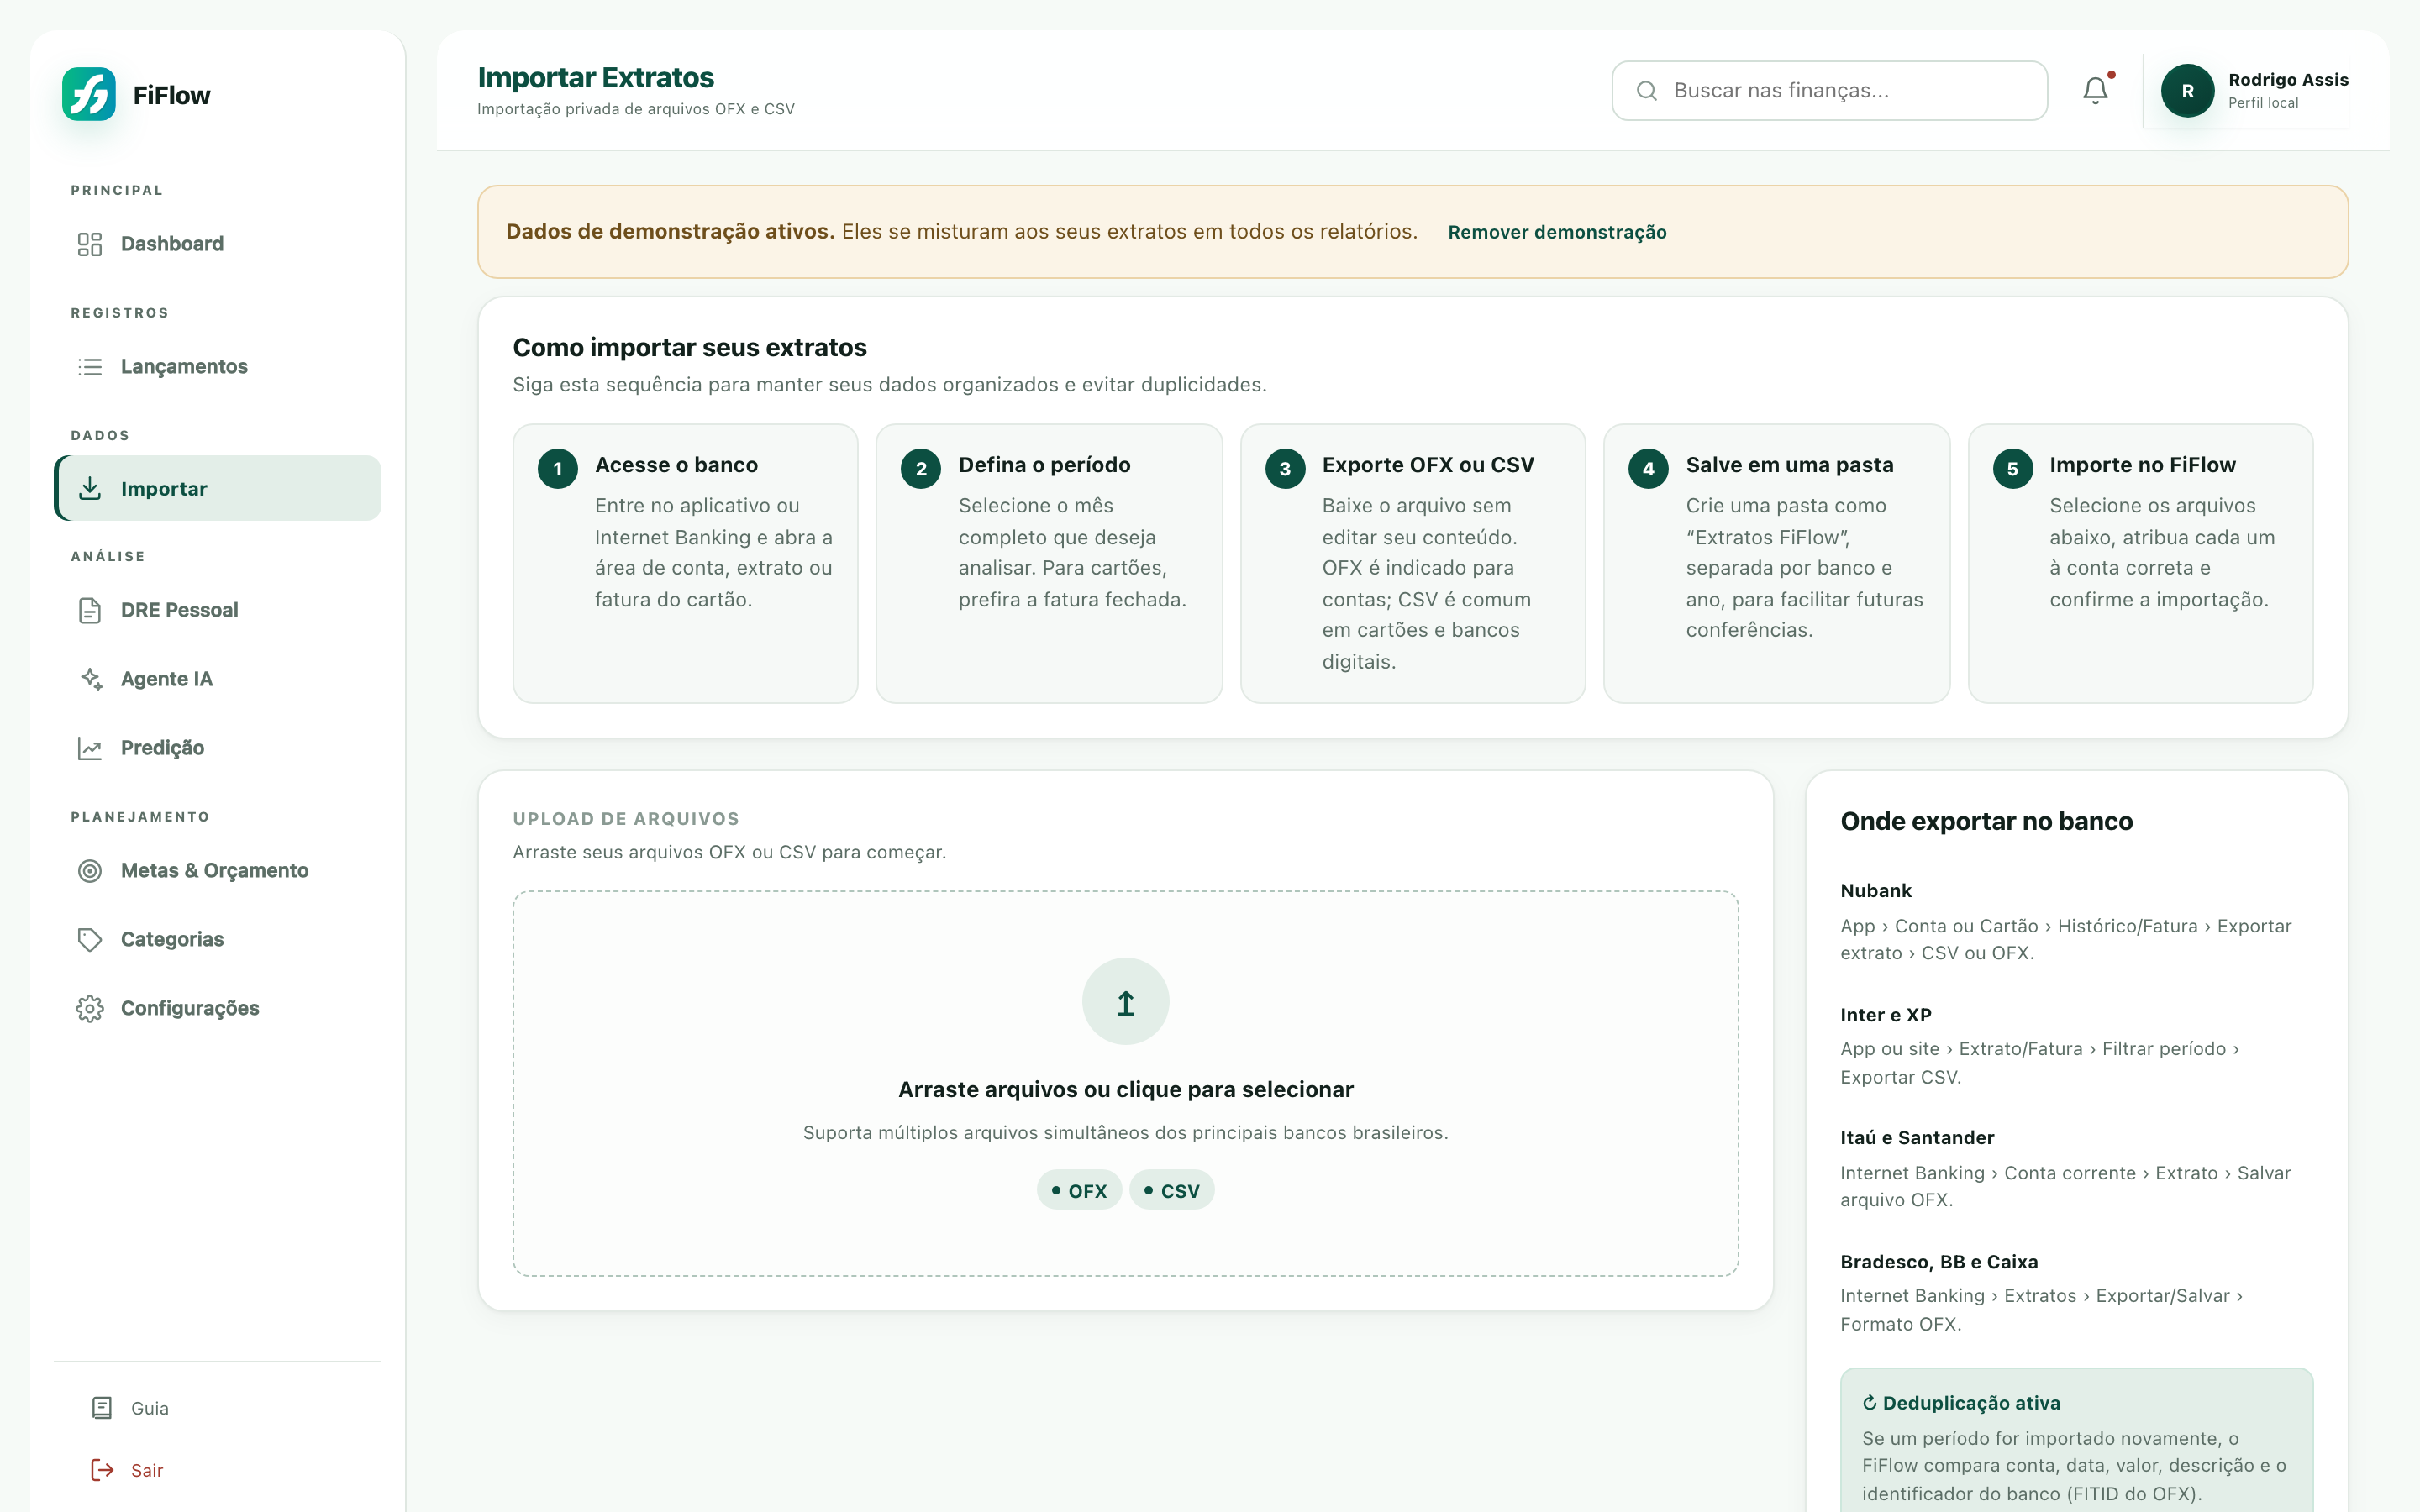Image resolution: width=2420 pixels, height=1512 pixels.
Task: Click the Categorias tag icon
Action: 90,940
